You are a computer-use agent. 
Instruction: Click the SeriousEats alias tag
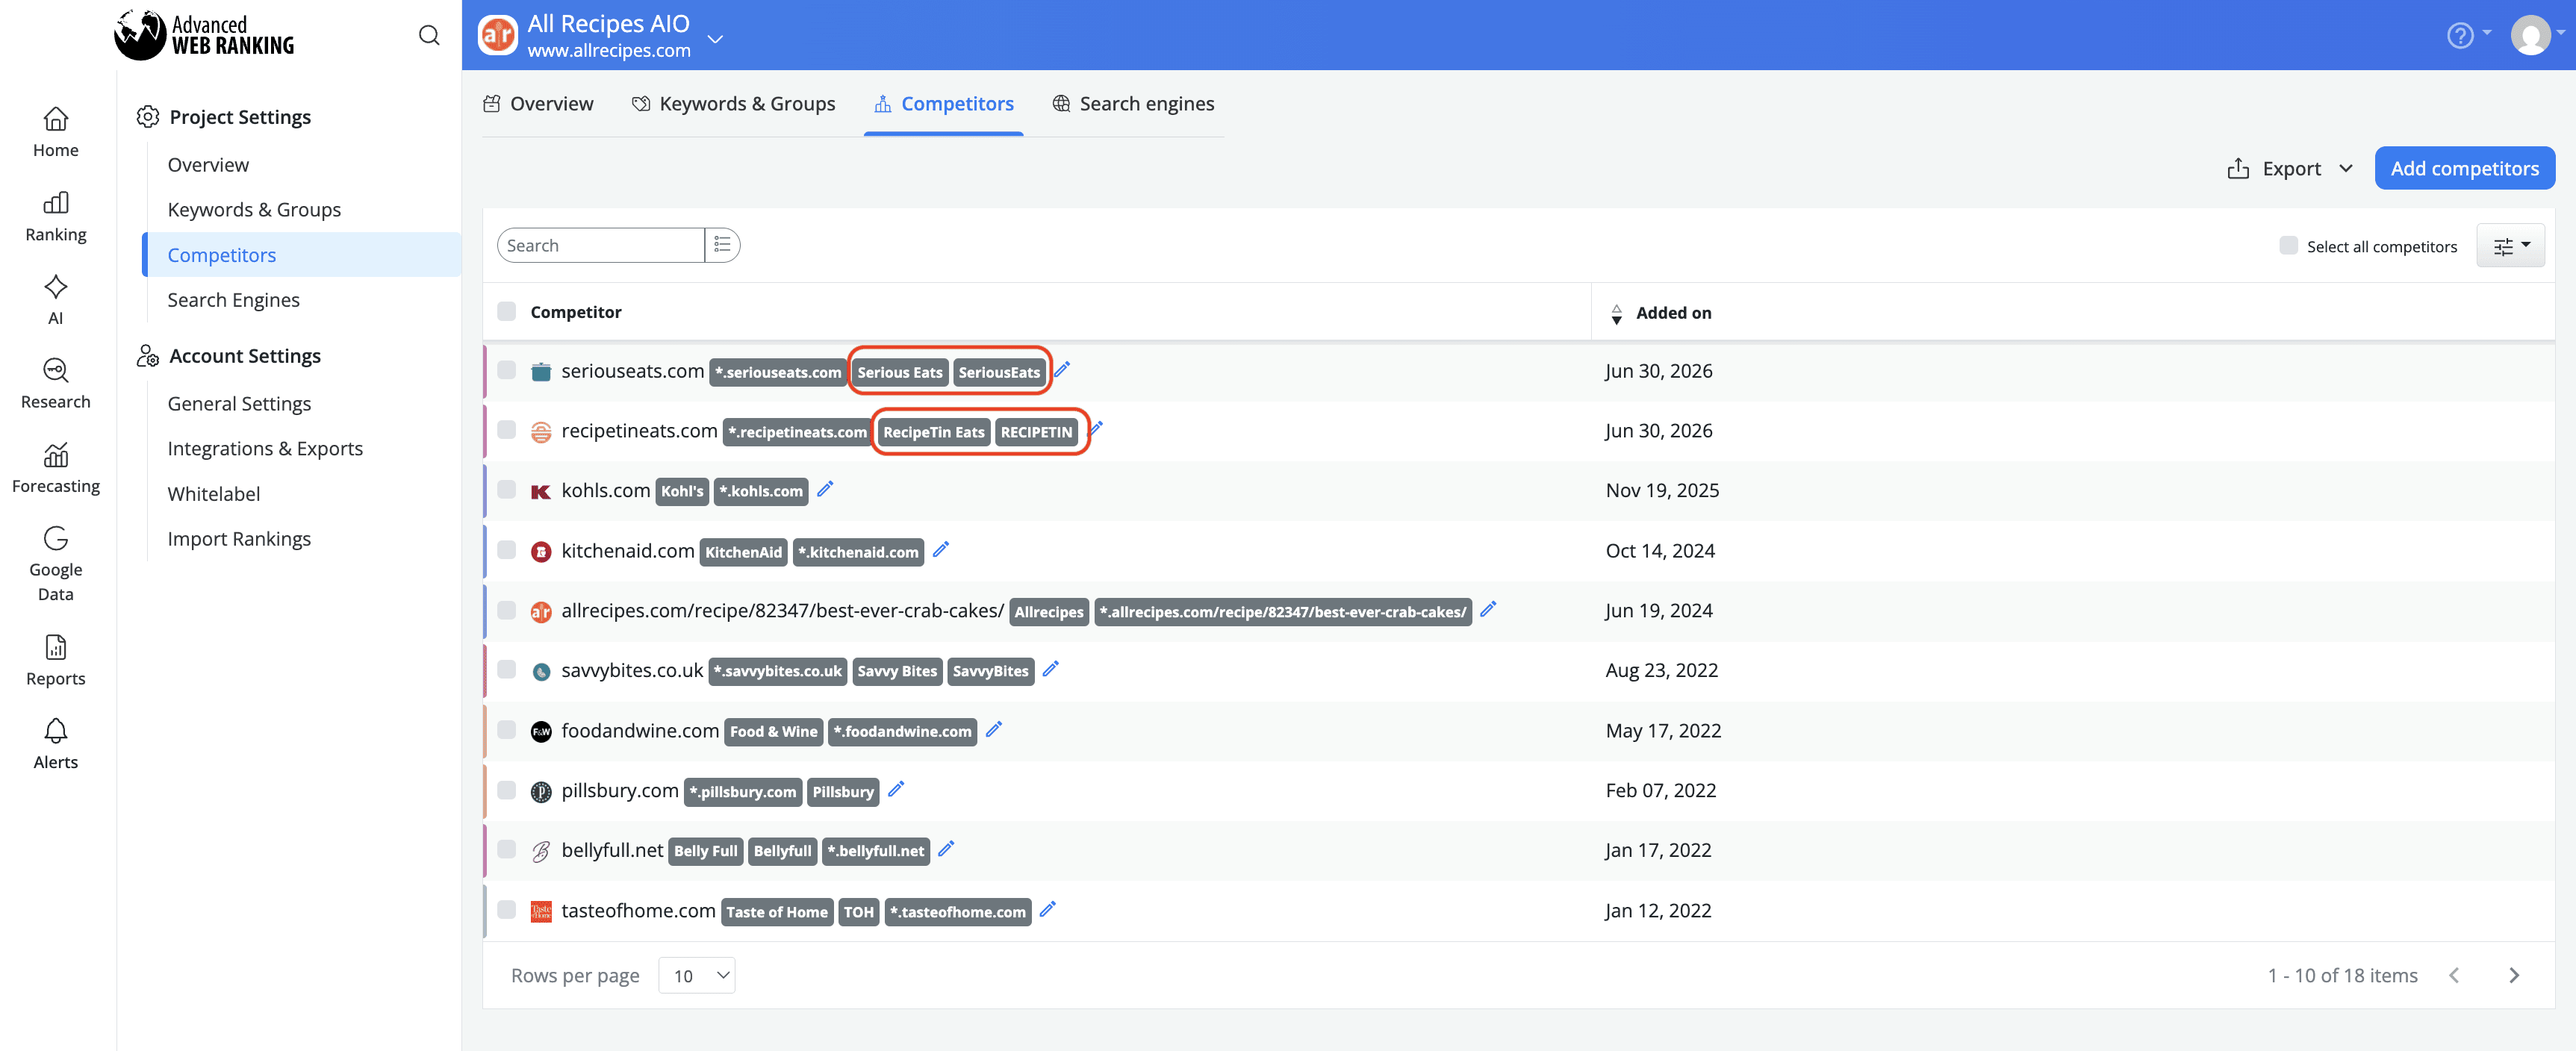tap(999, 372)
